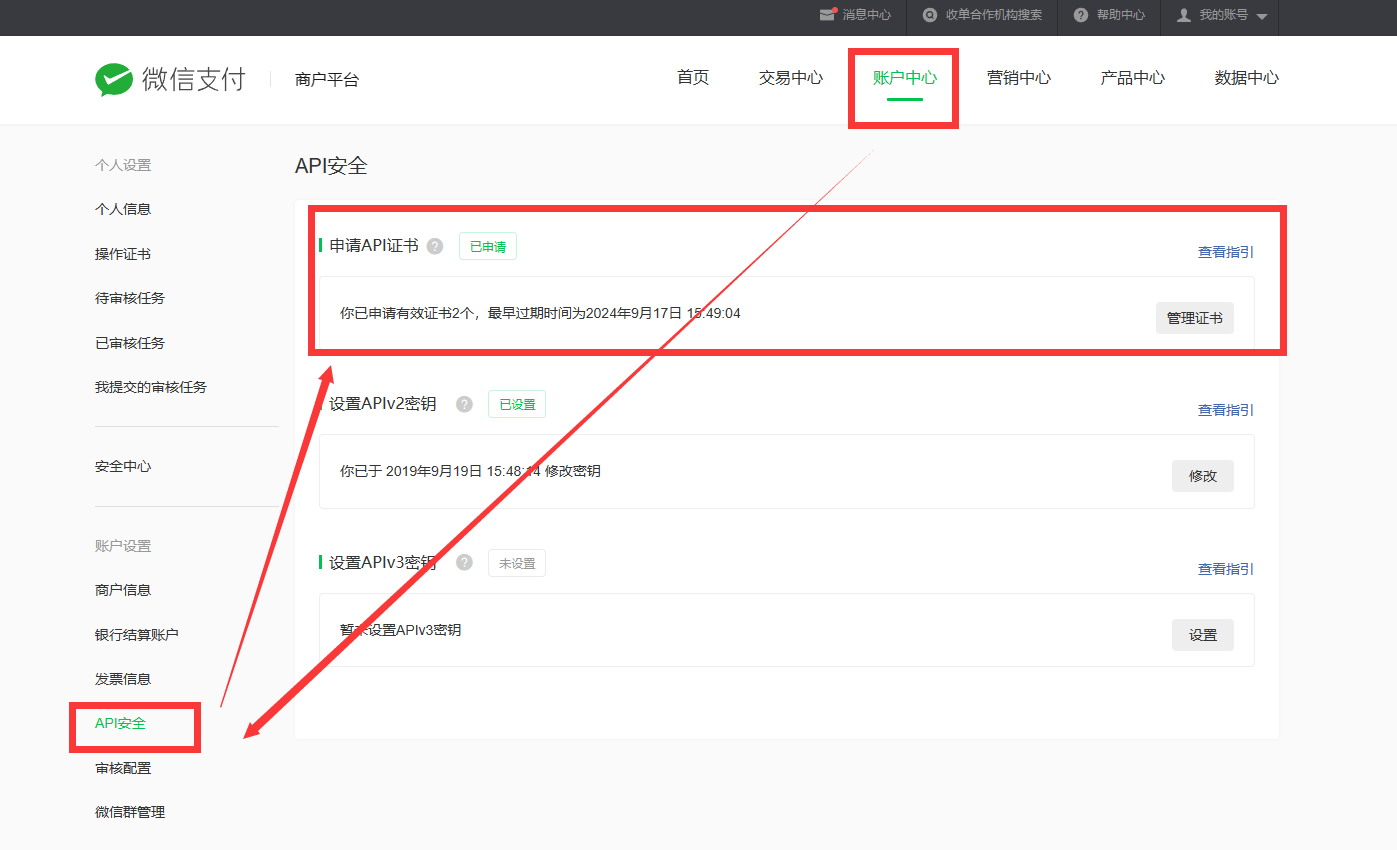The width and height of the screenshot is (1397, 850).
Task: Expand the 我的账号 dropdown arrow
Action: pos(1261,16)
